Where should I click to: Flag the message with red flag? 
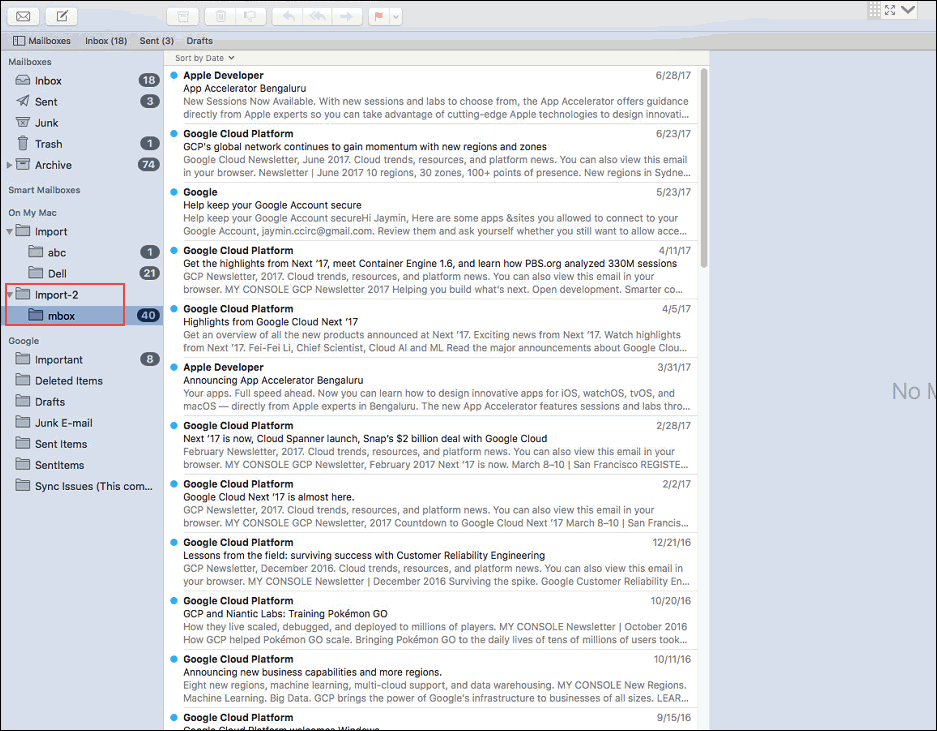click(380, 16)
